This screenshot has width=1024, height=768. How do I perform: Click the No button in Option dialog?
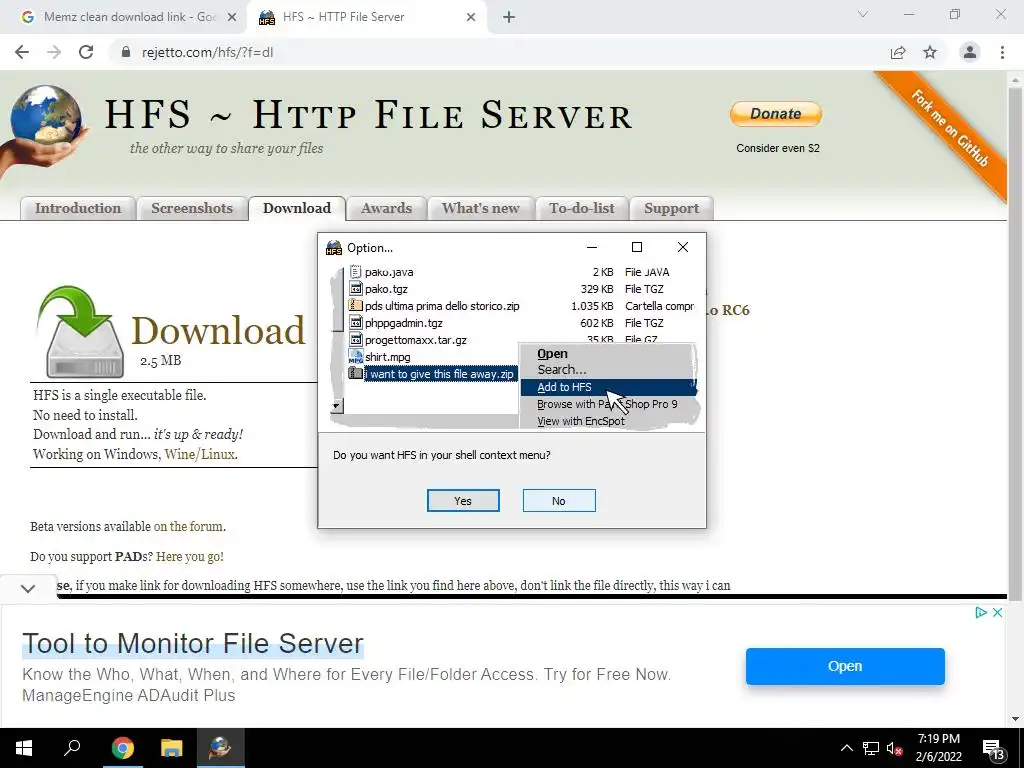(x=559, y=501)
